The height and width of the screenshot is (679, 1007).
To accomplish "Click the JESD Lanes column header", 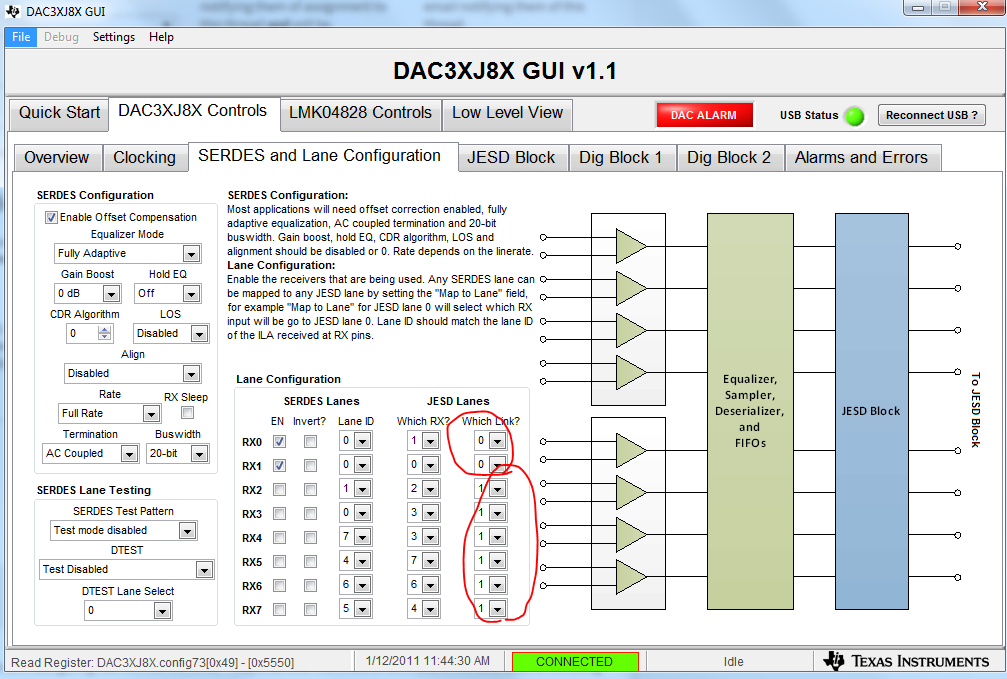I will [x=458, y=401].
